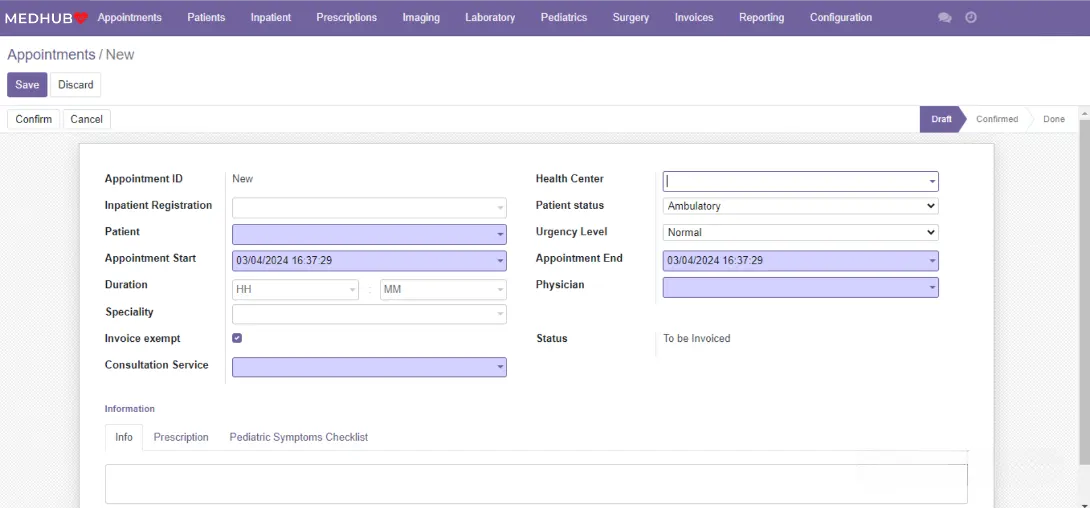Open the Health Center dropdown

pos(800,181)
